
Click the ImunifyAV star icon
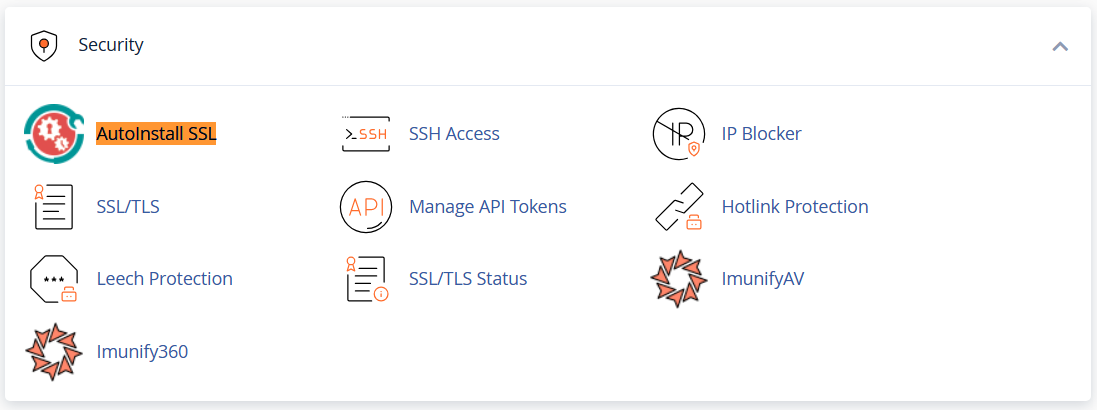point(678,279)
